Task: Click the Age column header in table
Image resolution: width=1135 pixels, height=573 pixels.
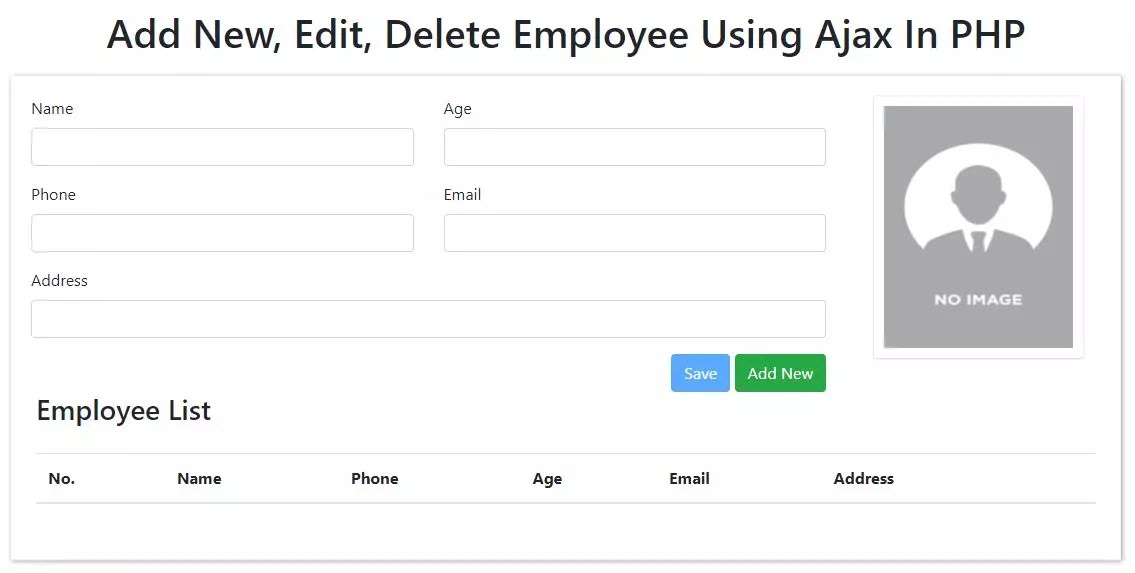Action: point(547,479)
